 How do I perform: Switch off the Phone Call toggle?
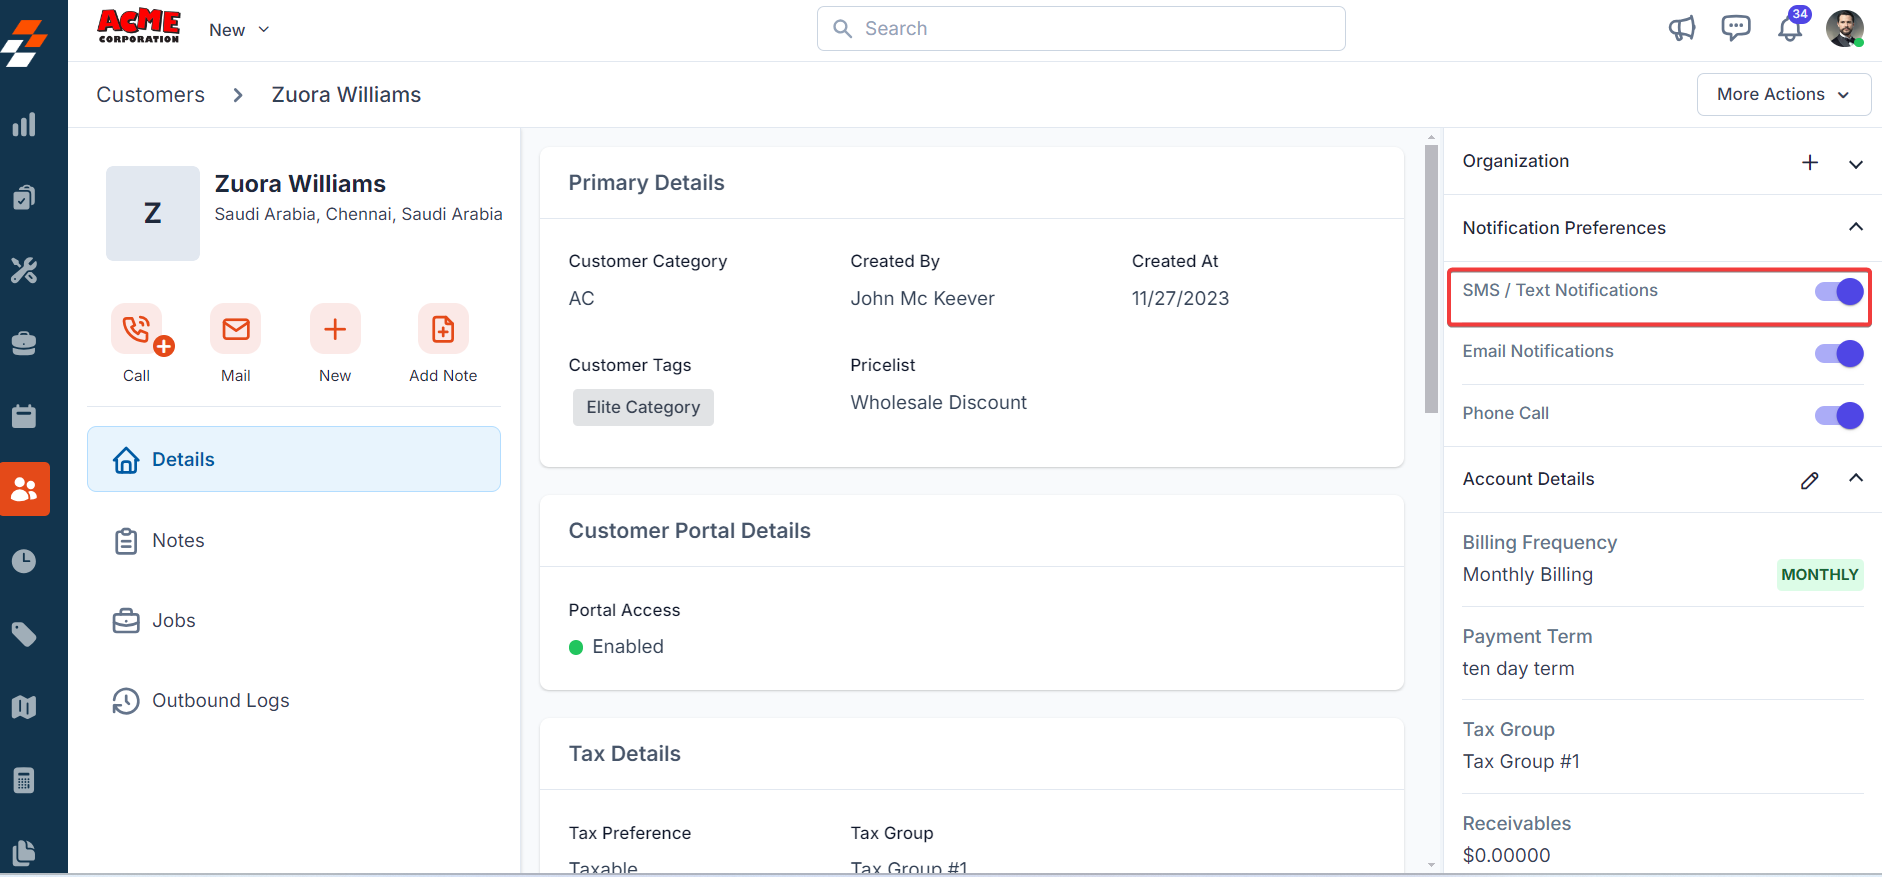point(1839,415)
